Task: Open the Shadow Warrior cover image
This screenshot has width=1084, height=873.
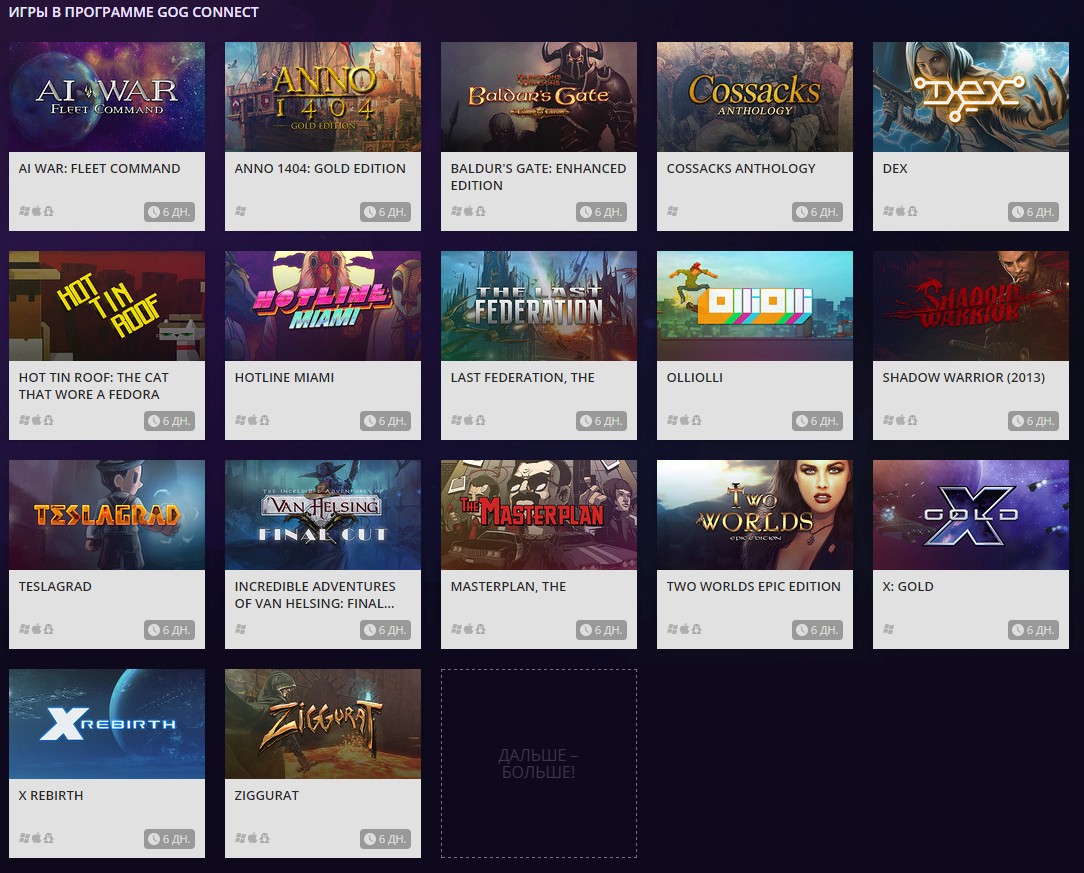Action: click(971, 306)
